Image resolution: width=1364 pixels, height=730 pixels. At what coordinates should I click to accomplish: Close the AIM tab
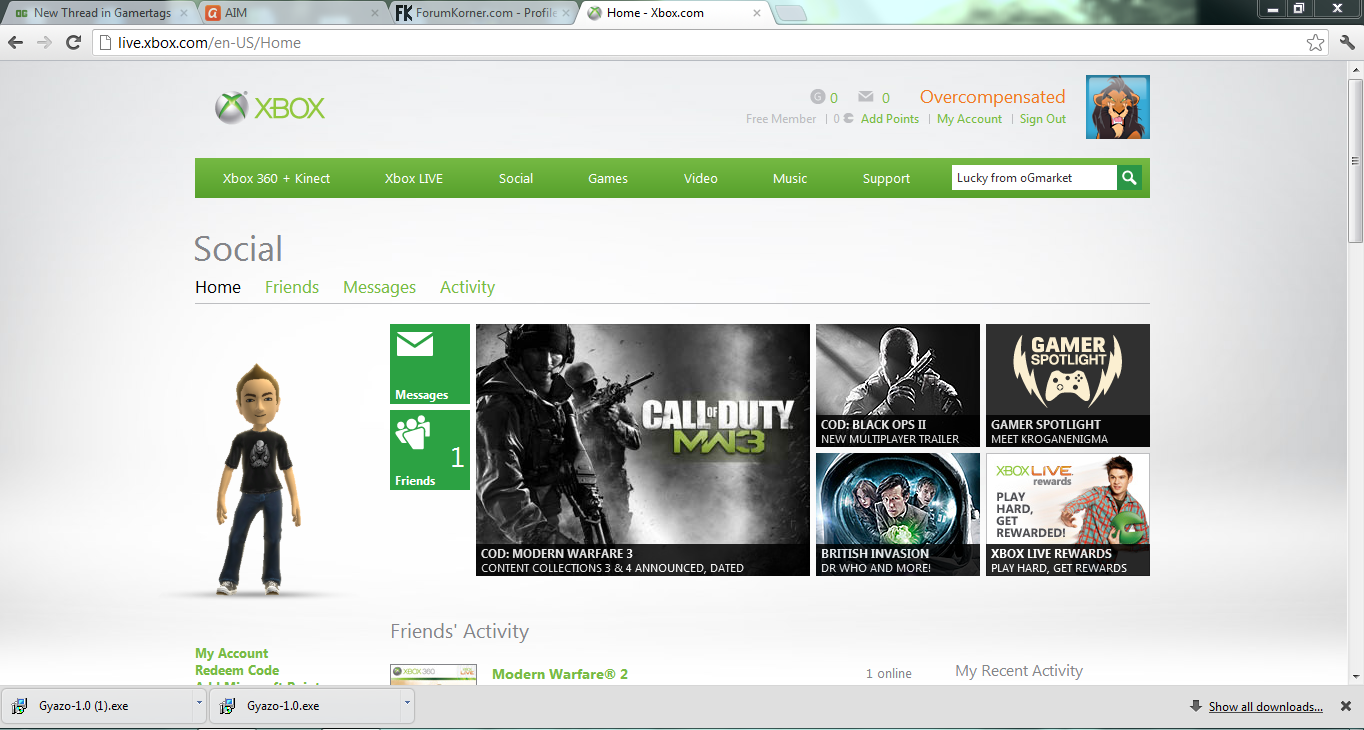375,13
